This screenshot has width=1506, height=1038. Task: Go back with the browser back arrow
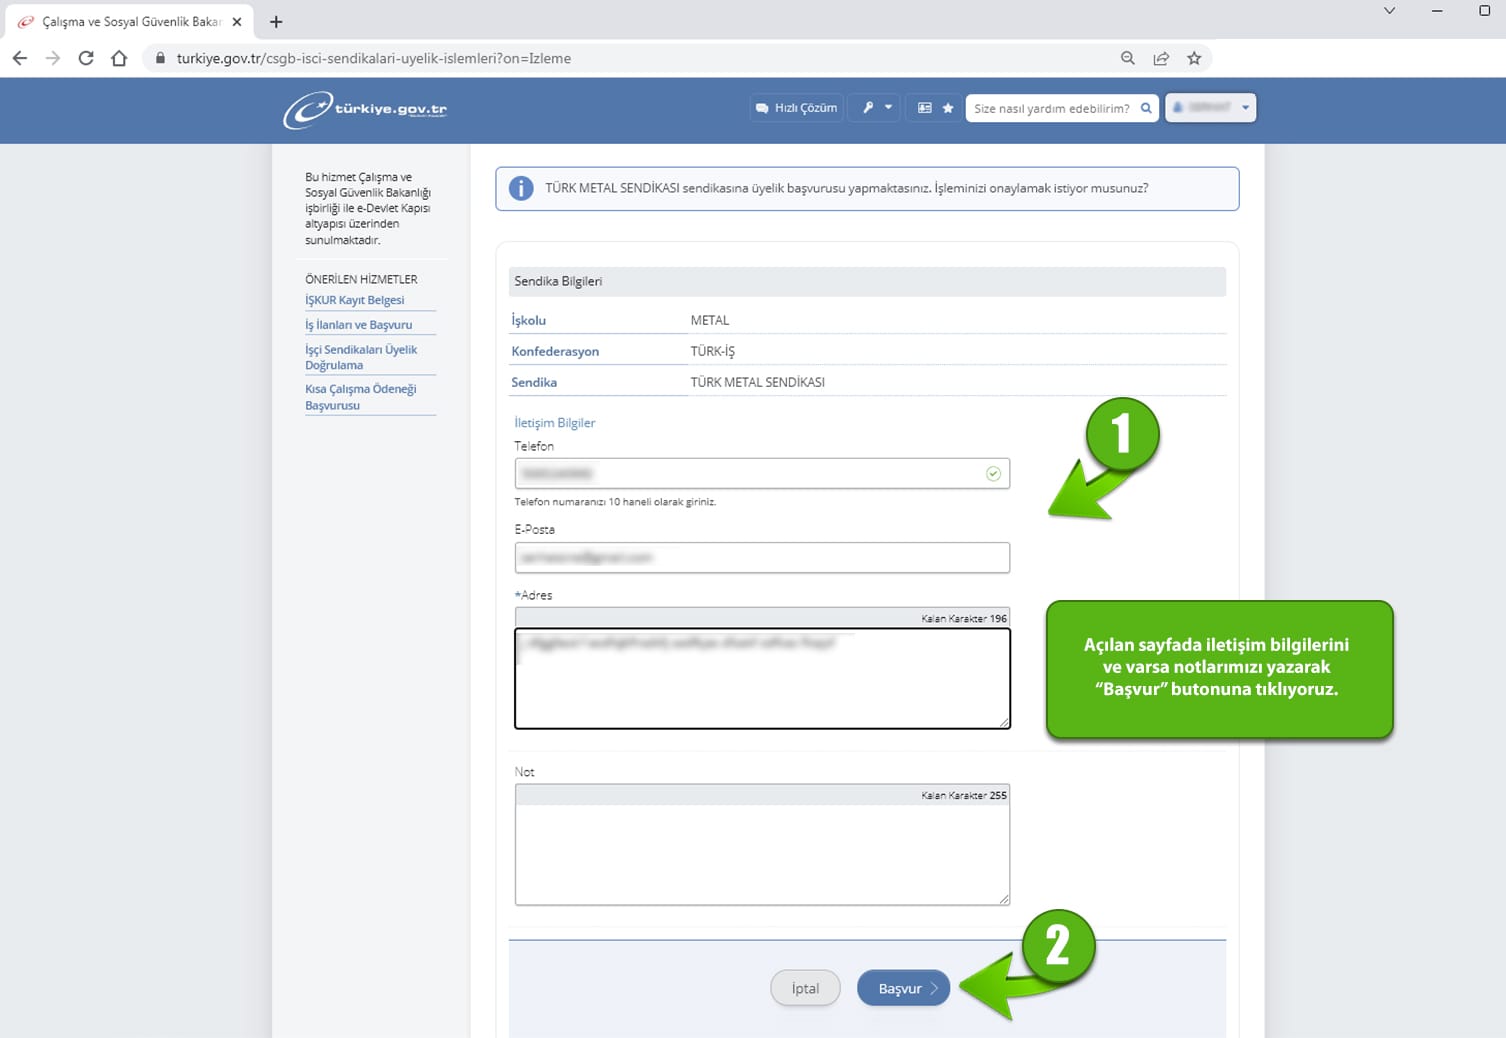click(x=20, y=58)
